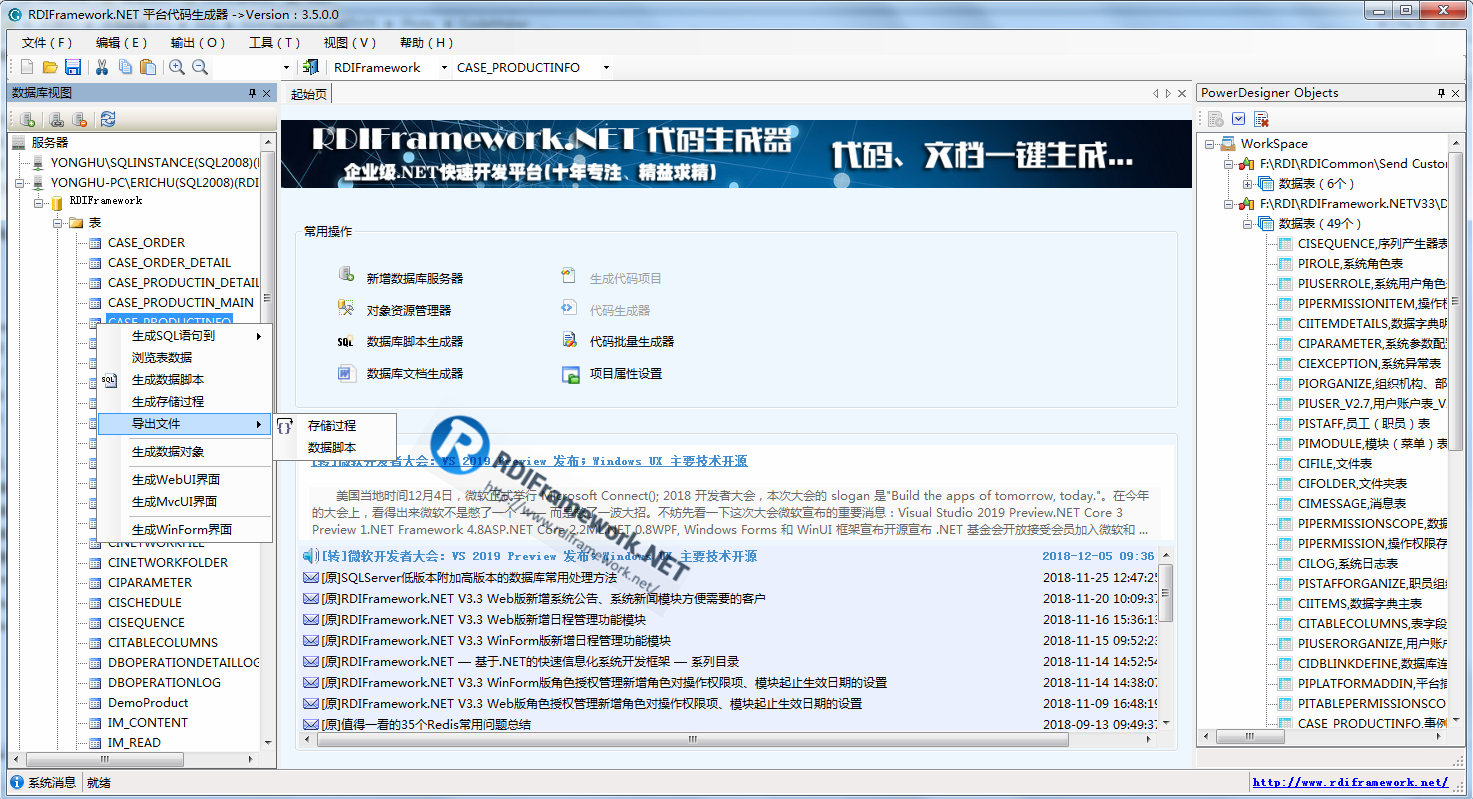
Task: Open the www.rdiframework.net link in status bar
Action: 1350,782
